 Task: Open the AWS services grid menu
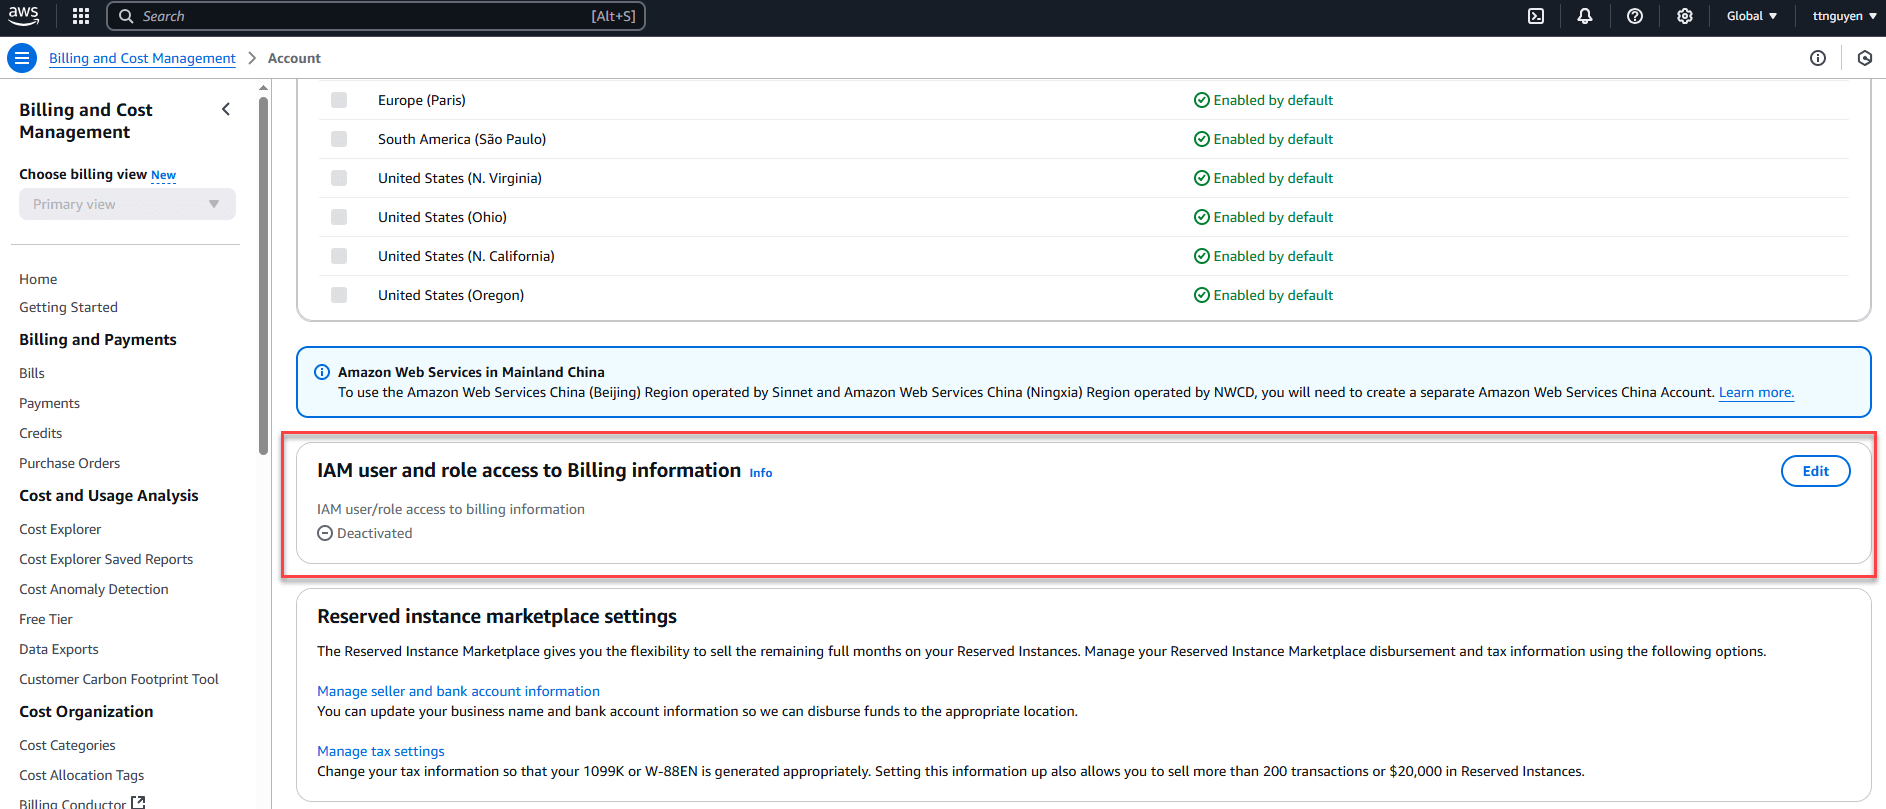[81, 16]
